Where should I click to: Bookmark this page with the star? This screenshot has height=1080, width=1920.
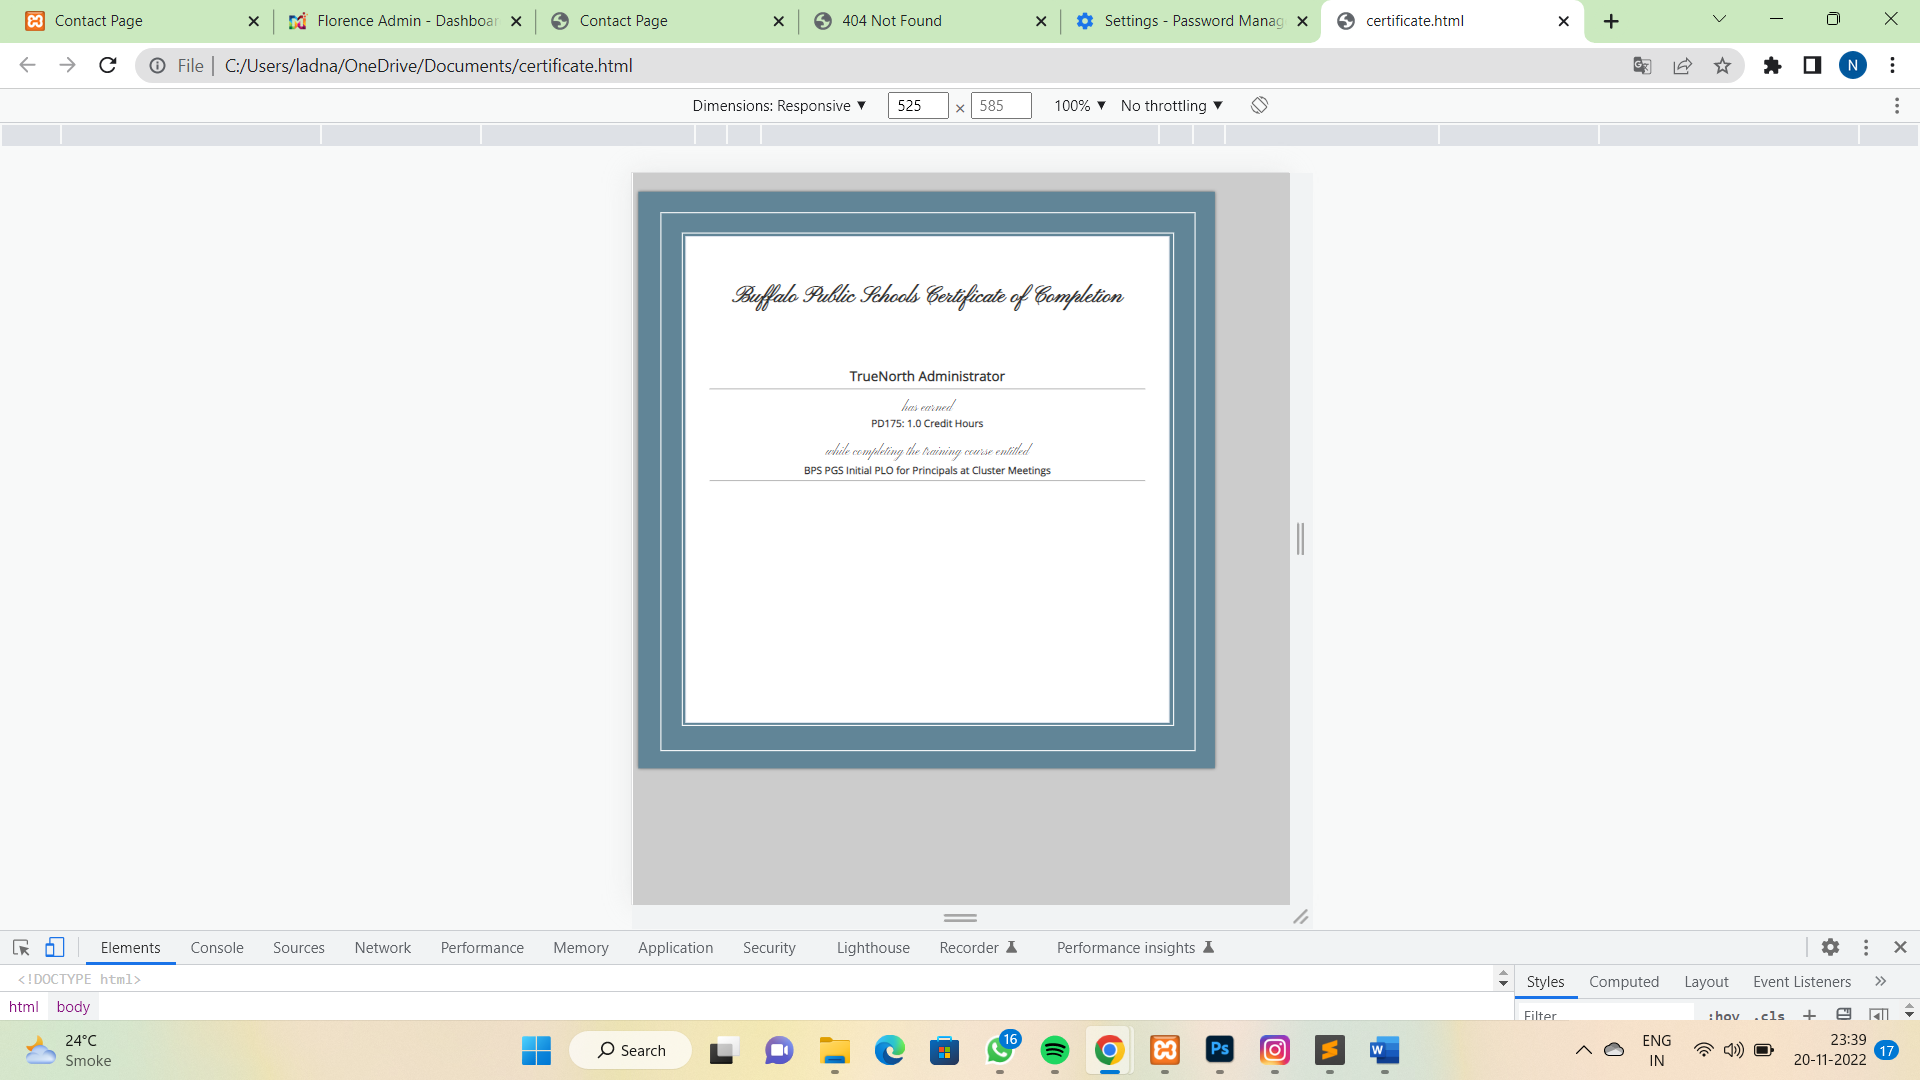point(1722,66)
